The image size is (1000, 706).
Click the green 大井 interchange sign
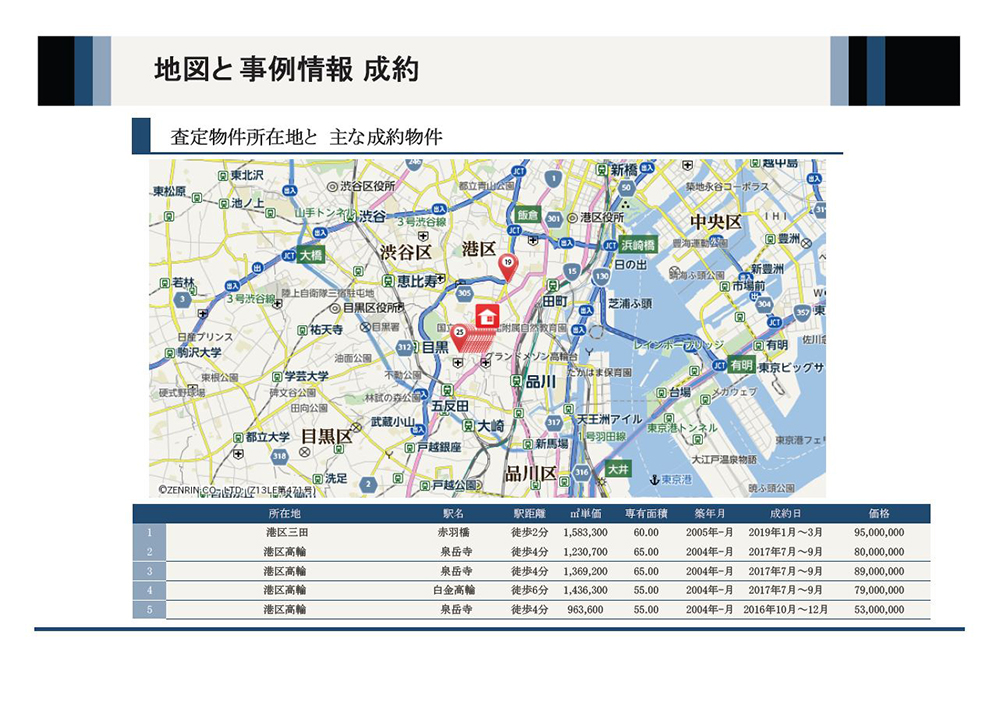tap(617, 469)
